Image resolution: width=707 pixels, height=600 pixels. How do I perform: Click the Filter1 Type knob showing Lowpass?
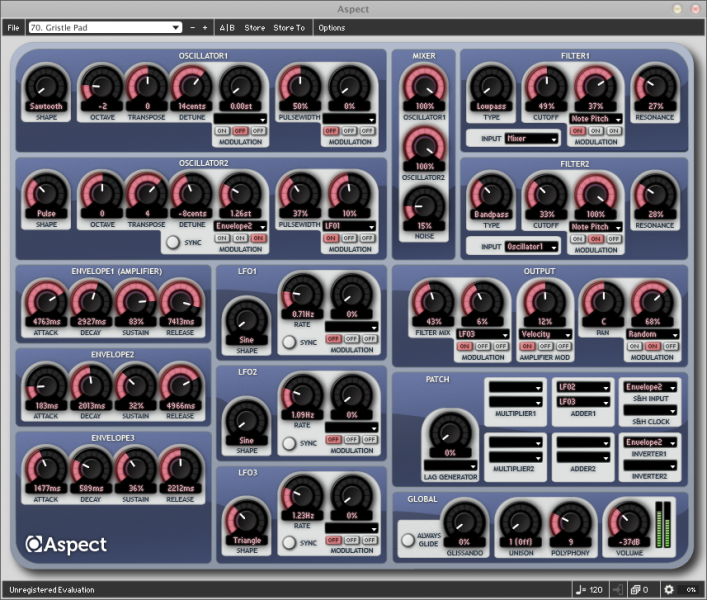click(492, 87)
